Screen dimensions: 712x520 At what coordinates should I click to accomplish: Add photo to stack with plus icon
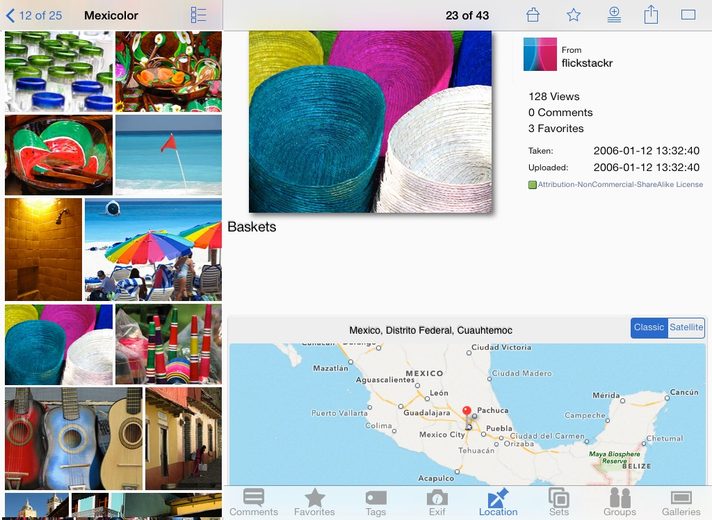click(614, 15)
